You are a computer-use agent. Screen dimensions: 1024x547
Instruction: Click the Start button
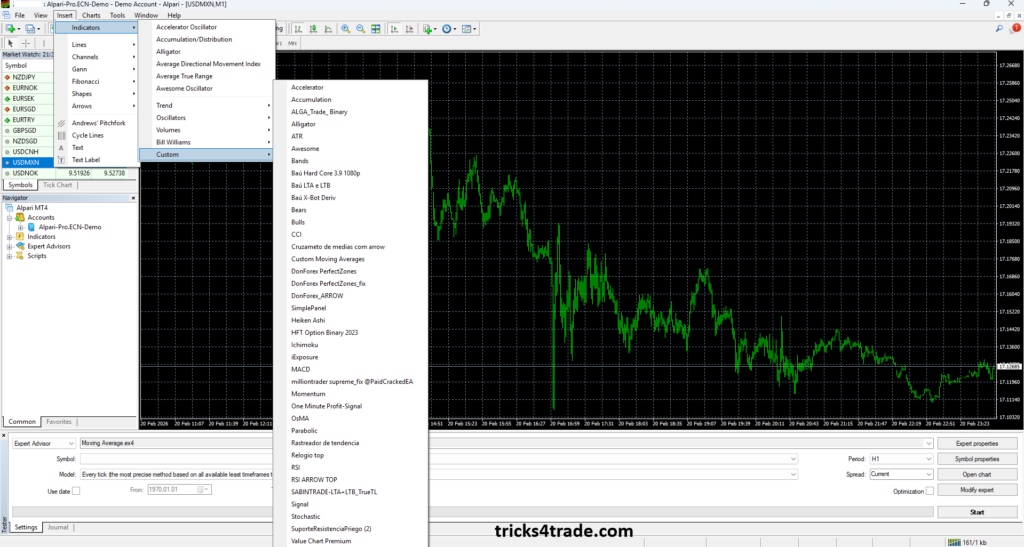coord(977,512)
